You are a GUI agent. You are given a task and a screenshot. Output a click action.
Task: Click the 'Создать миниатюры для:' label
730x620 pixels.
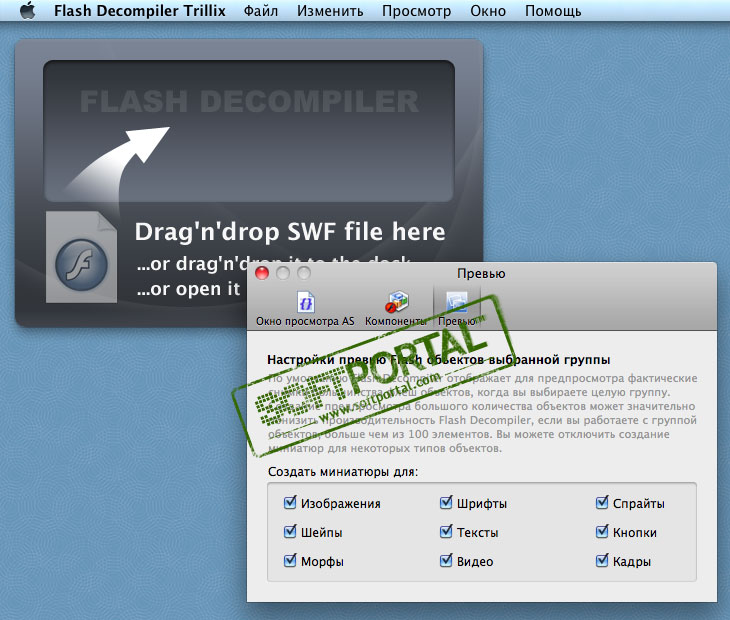(343, 472)
